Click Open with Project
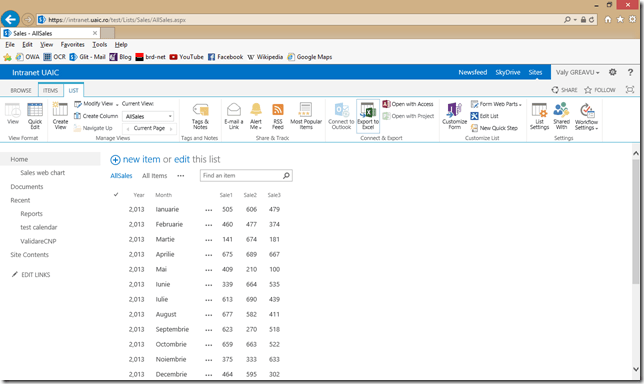This screenshot has width=644, height=384. 408,116
